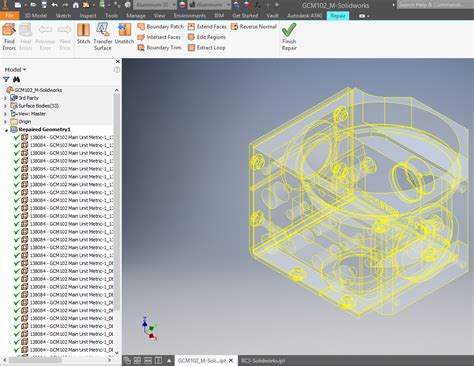Expand the View: Master node
The width and height of the screenshot is (474, 366).
click(x=5, y=114)
